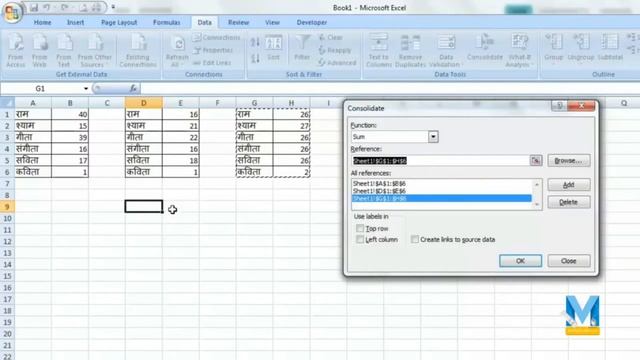Screen dimensions: 640x360
Task: Enable Left column labels checkbox
Action: 360,239
